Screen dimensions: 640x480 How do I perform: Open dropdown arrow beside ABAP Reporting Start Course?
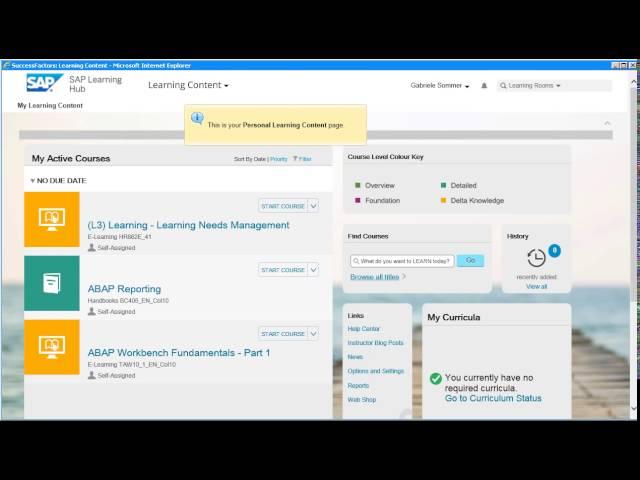(313, 270)
